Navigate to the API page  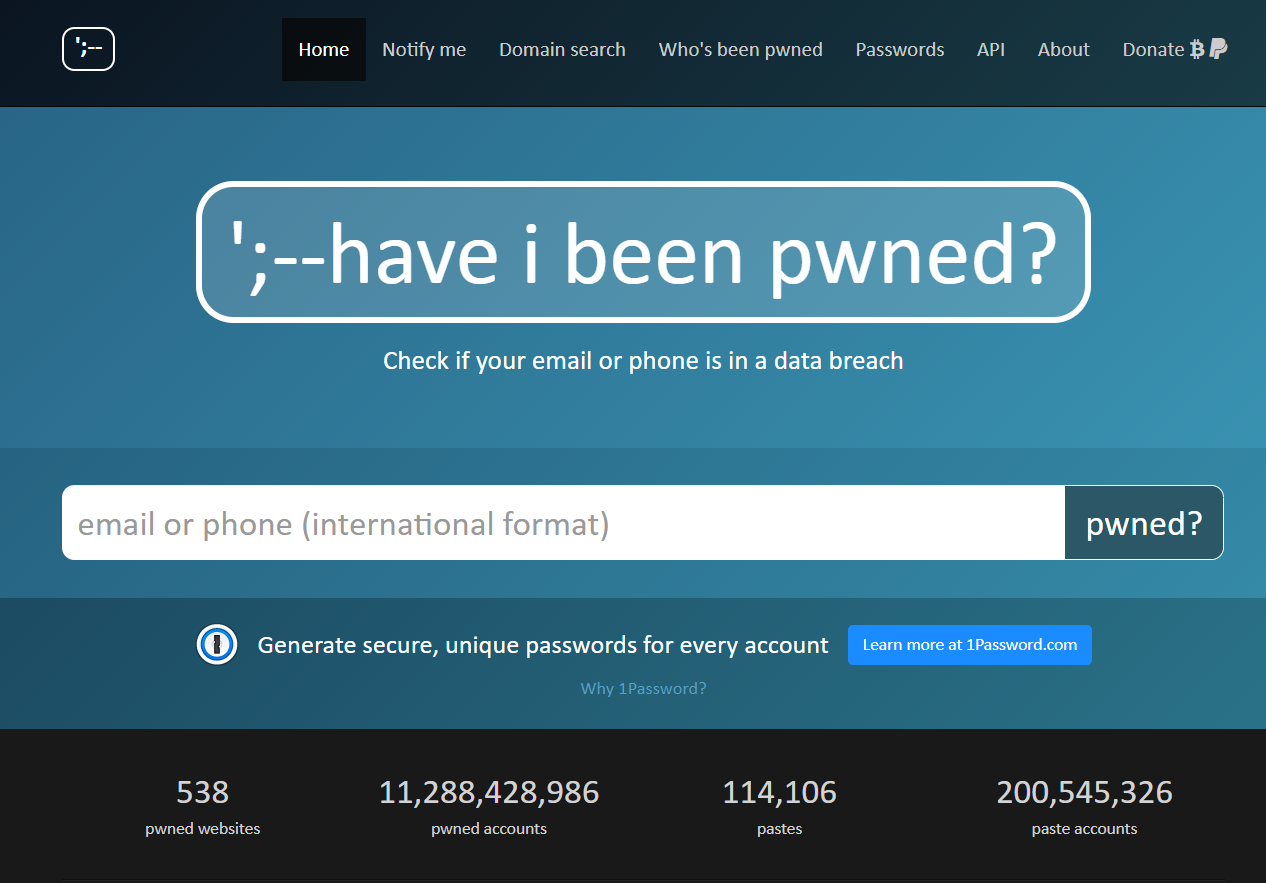[990, 49]
